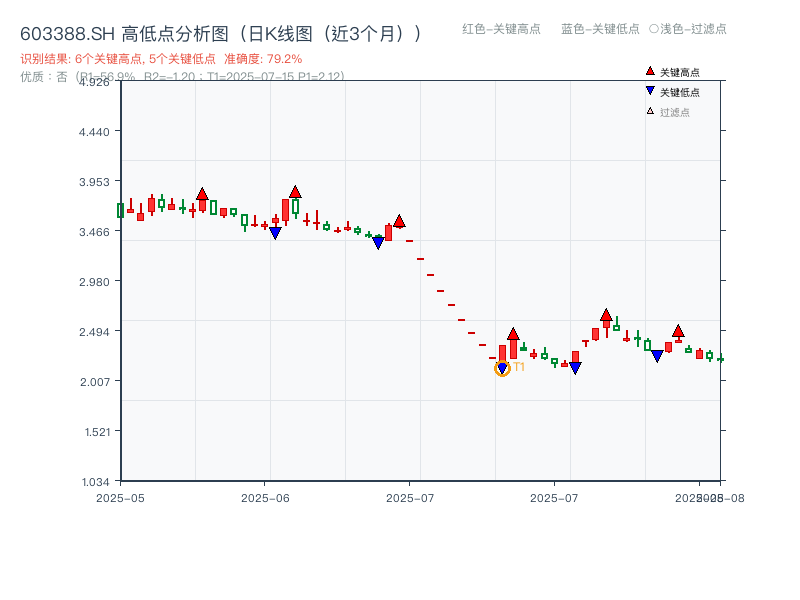Screen dimensions: 800x600
Task: Select the red 关键高点 triangle marker icon in legend
Action: coord(648,70)
